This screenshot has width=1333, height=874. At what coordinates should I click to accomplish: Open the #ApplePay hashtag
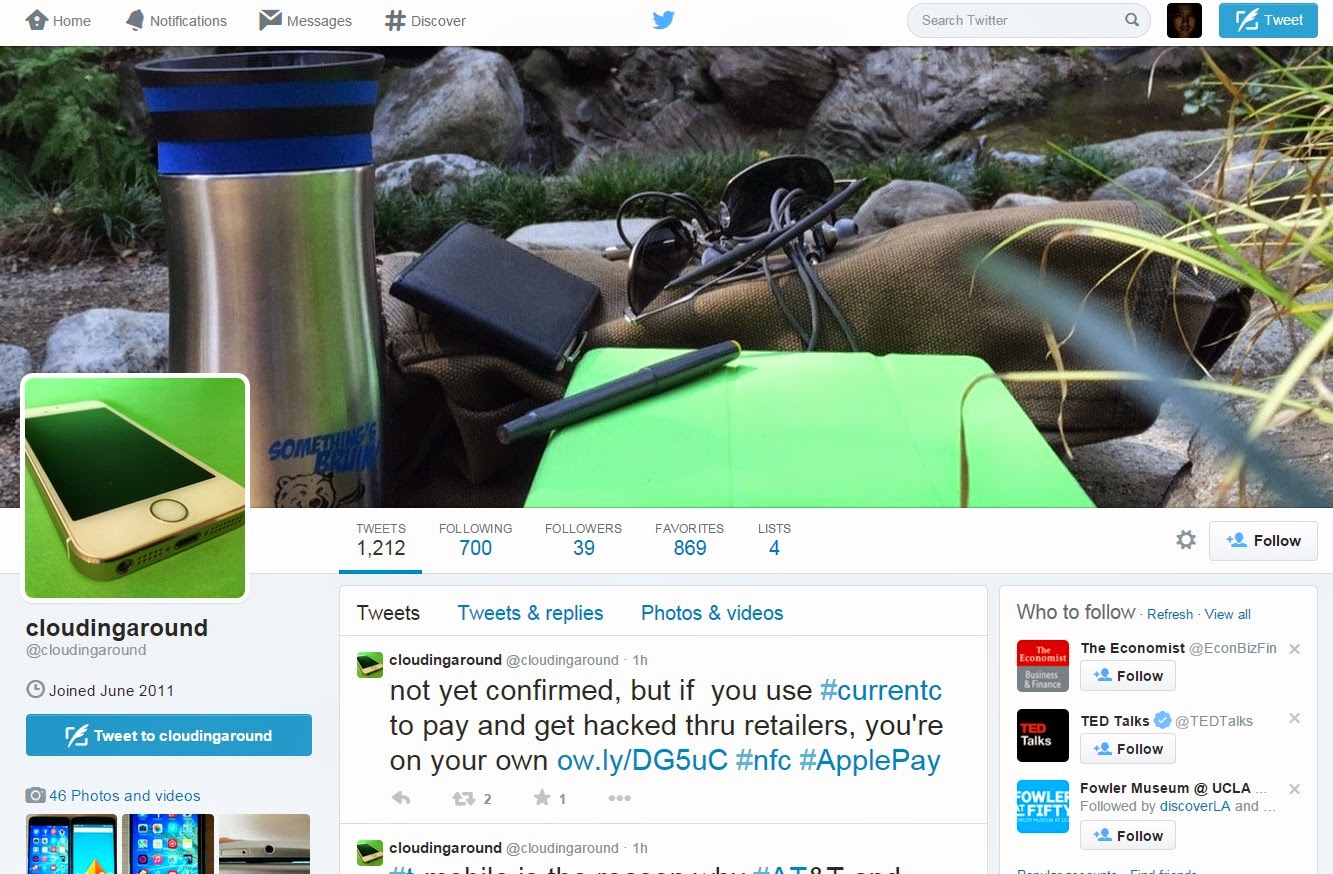[870, 760]
